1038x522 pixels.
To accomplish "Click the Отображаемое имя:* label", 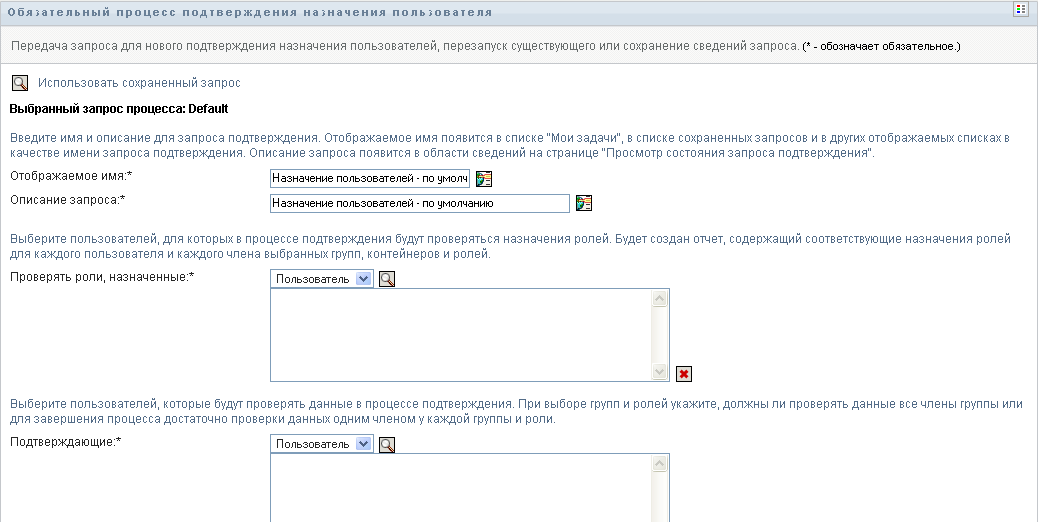I will [71, 176].
